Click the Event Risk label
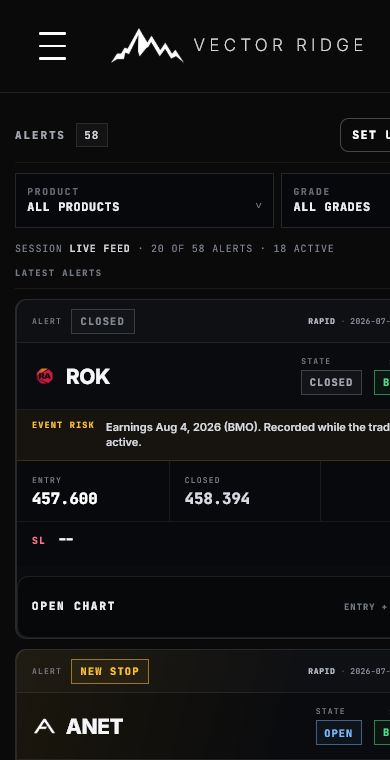This screenshot has width=390, height=760. [x=63, y=425]
